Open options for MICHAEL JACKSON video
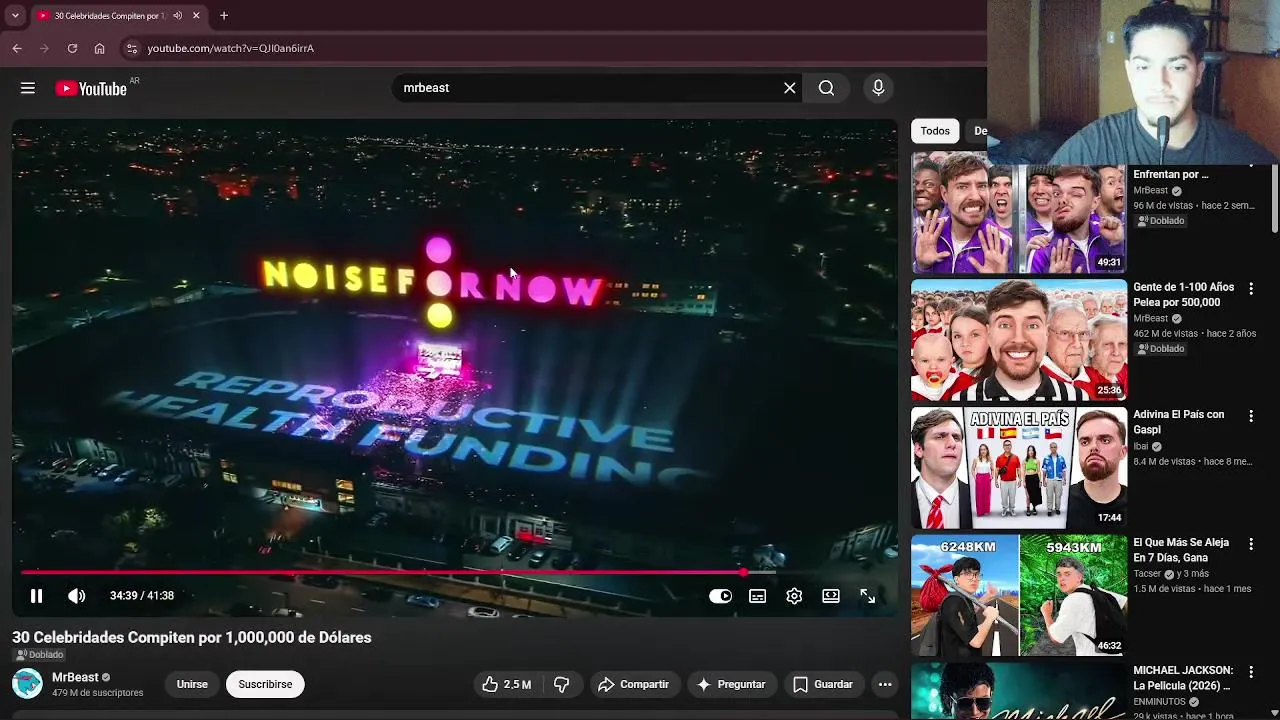This screenshot has height=720, width=1280. pyautogui.click(x=1251, y=672)
